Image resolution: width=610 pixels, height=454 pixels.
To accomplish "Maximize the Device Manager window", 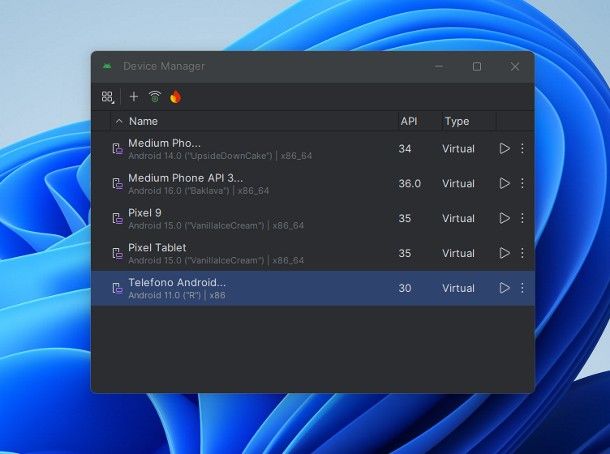I will click(477, 66).
